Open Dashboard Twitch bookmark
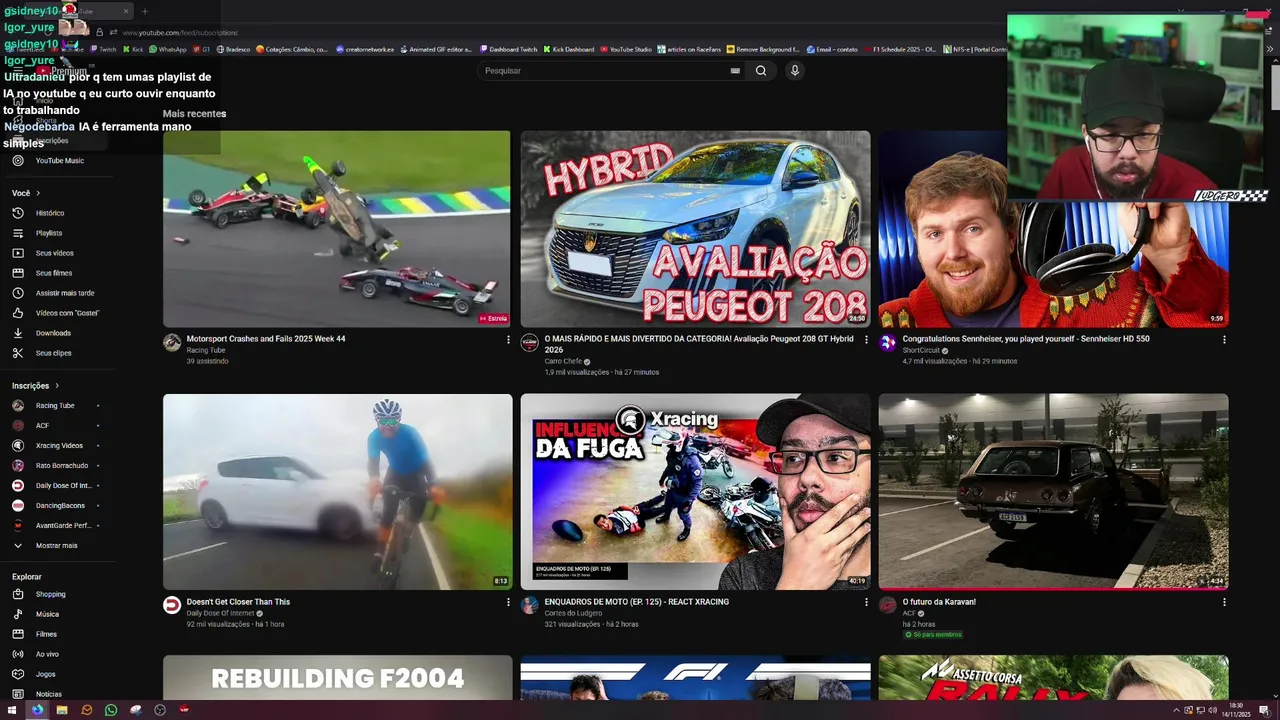Screen dimensions: 1280x720 pyautogui.click(x=508, y=49)
